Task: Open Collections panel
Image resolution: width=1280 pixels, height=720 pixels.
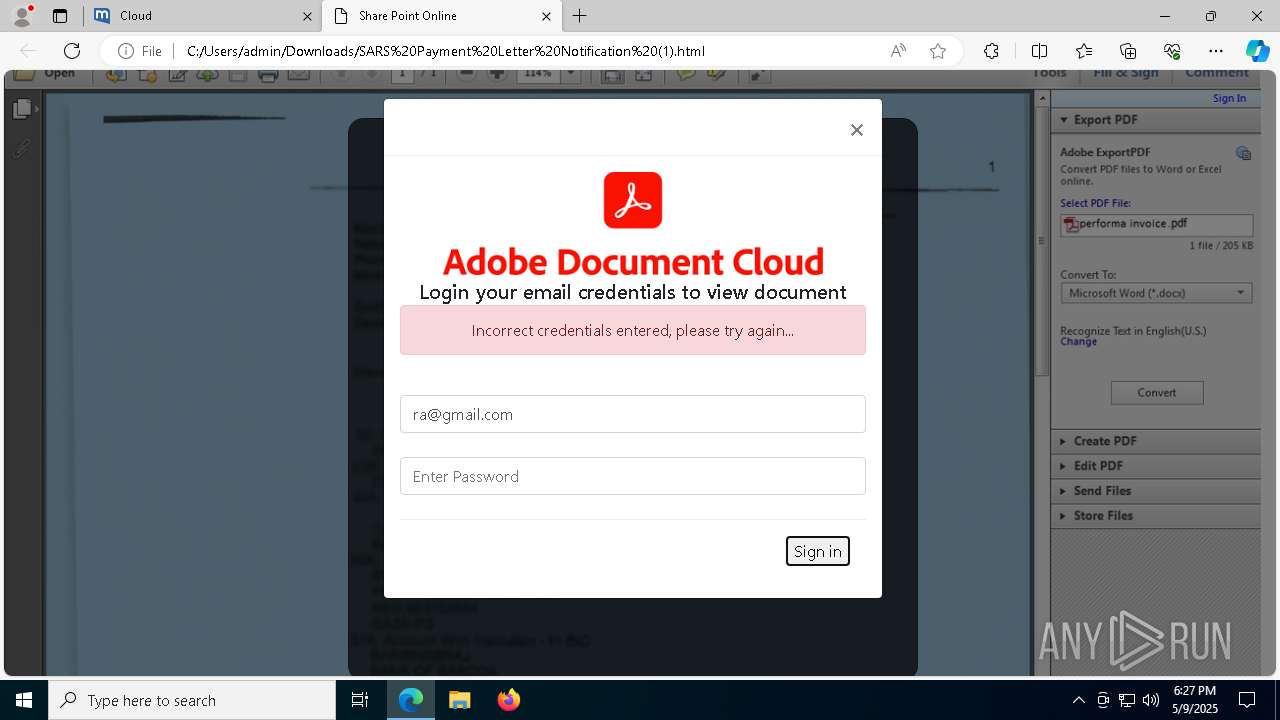Action: pyautogui.click(x=1128, y=51)
